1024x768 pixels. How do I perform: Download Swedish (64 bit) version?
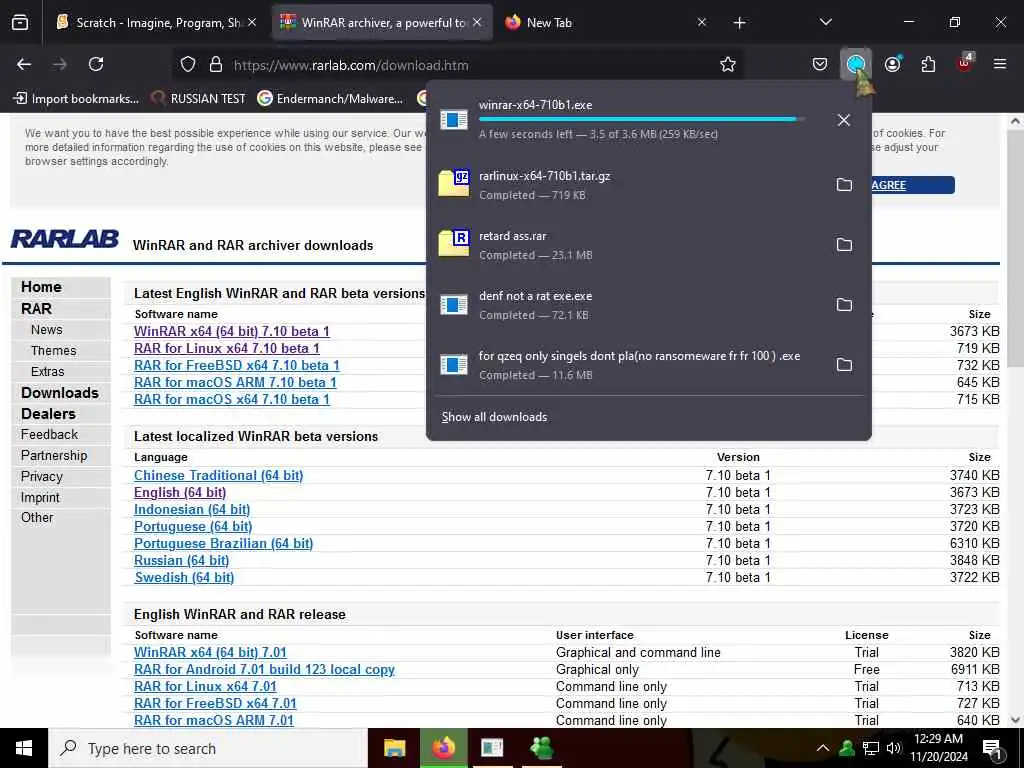click(x=184, y=577)
